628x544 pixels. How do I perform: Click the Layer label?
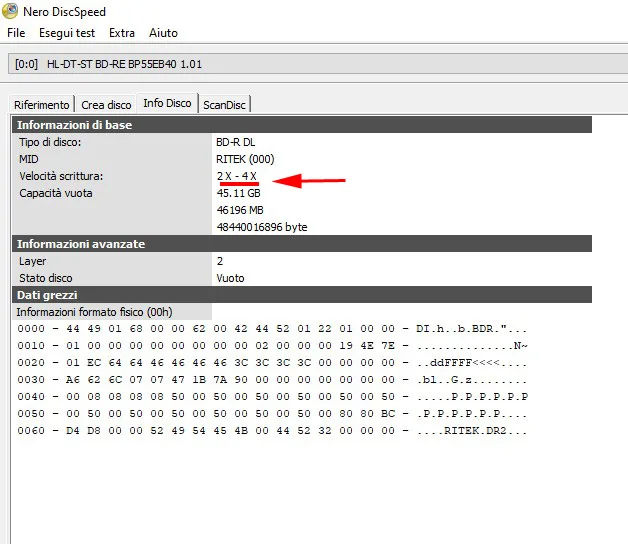coord(32,261)
